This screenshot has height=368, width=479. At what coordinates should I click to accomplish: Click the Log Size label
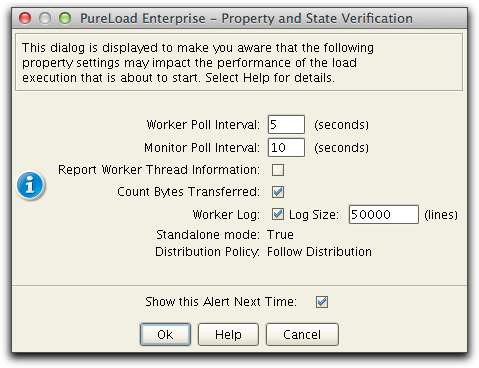click(x=313, y=215)
